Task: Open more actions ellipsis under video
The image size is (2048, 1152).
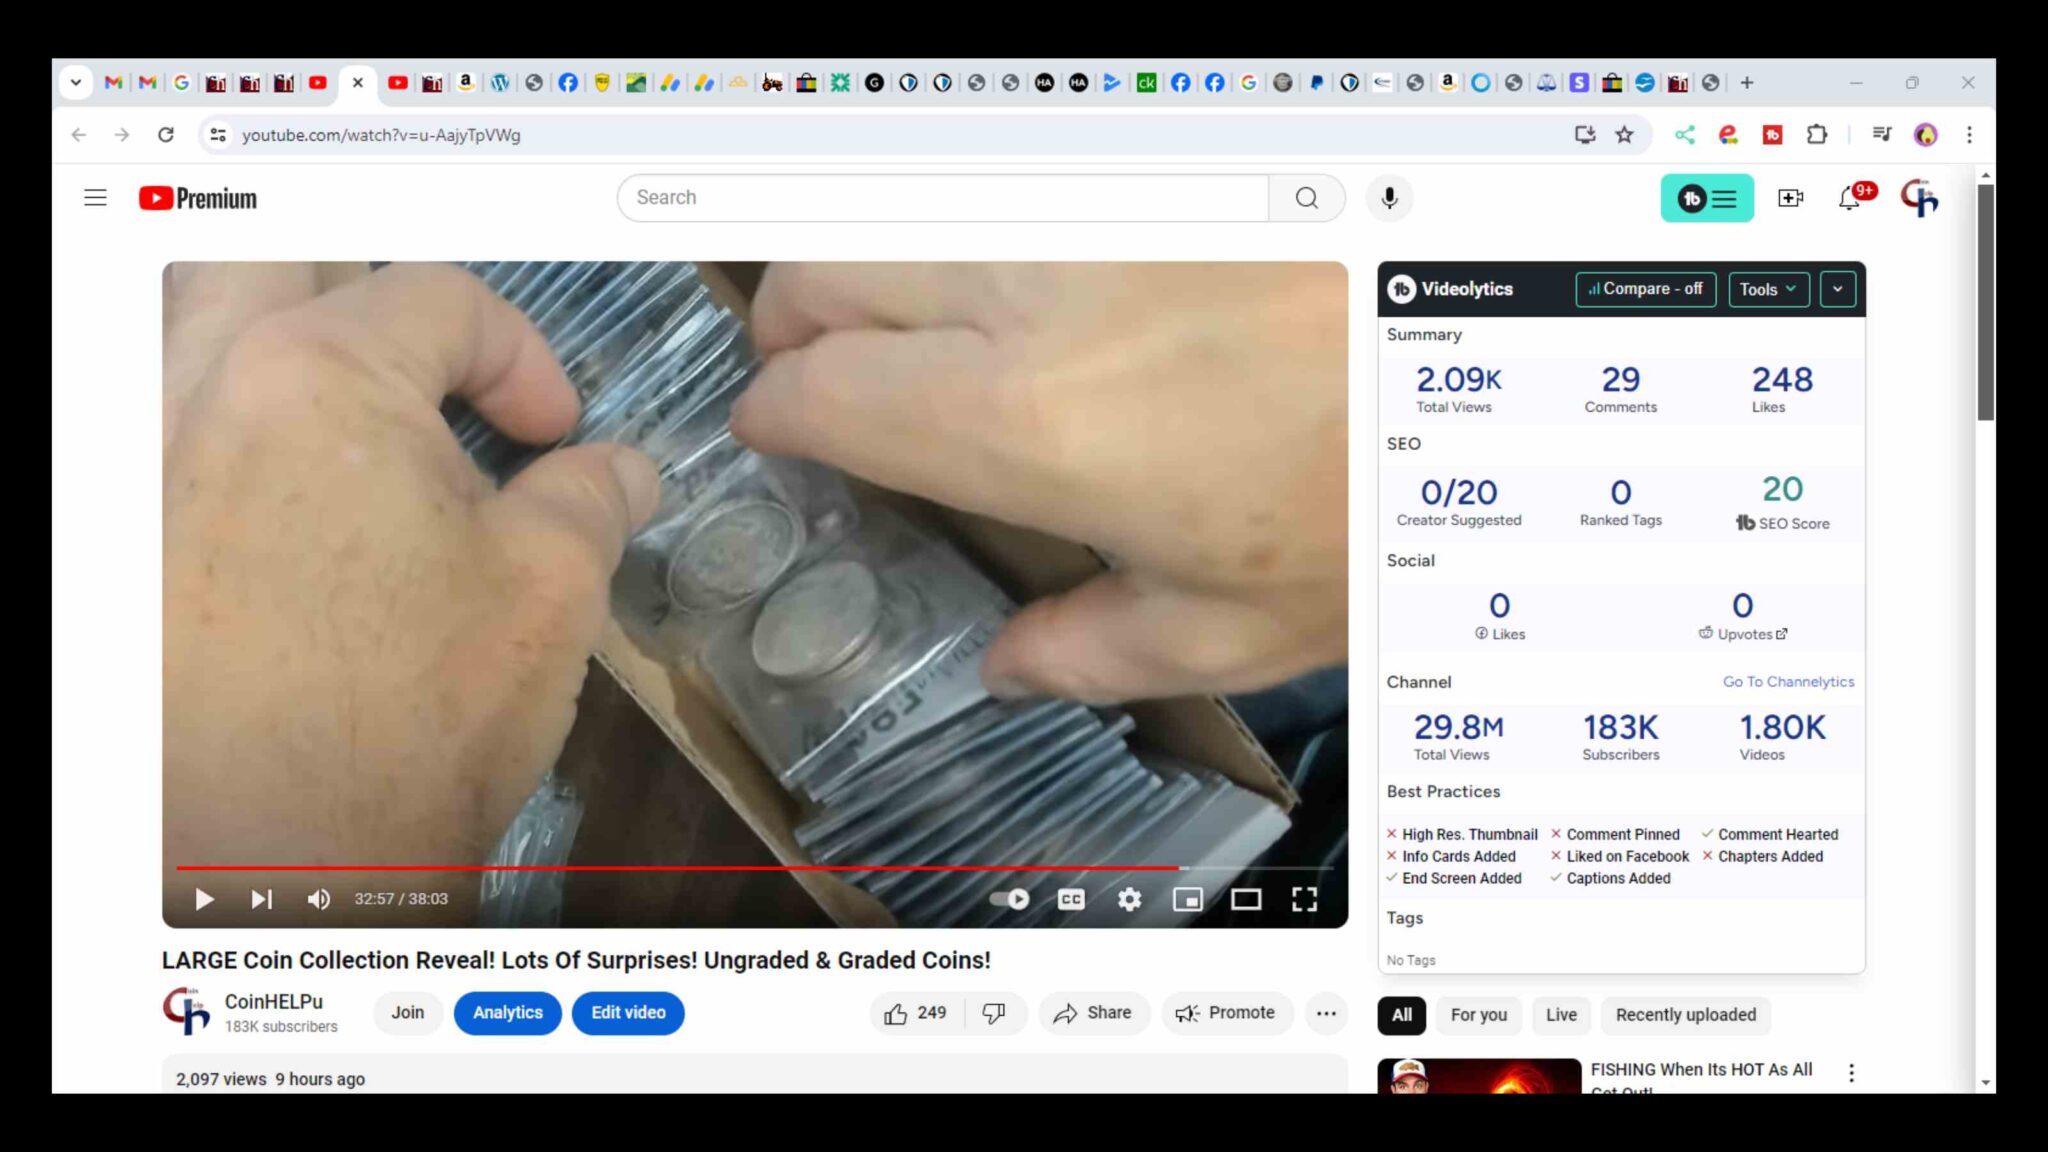Action: tap(1326, 1013)
